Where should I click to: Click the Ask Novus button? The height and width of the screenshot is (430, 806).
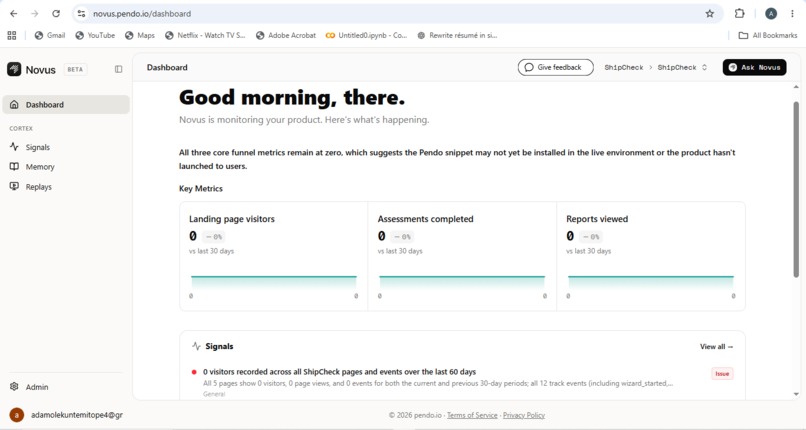(x=754, y=67)
